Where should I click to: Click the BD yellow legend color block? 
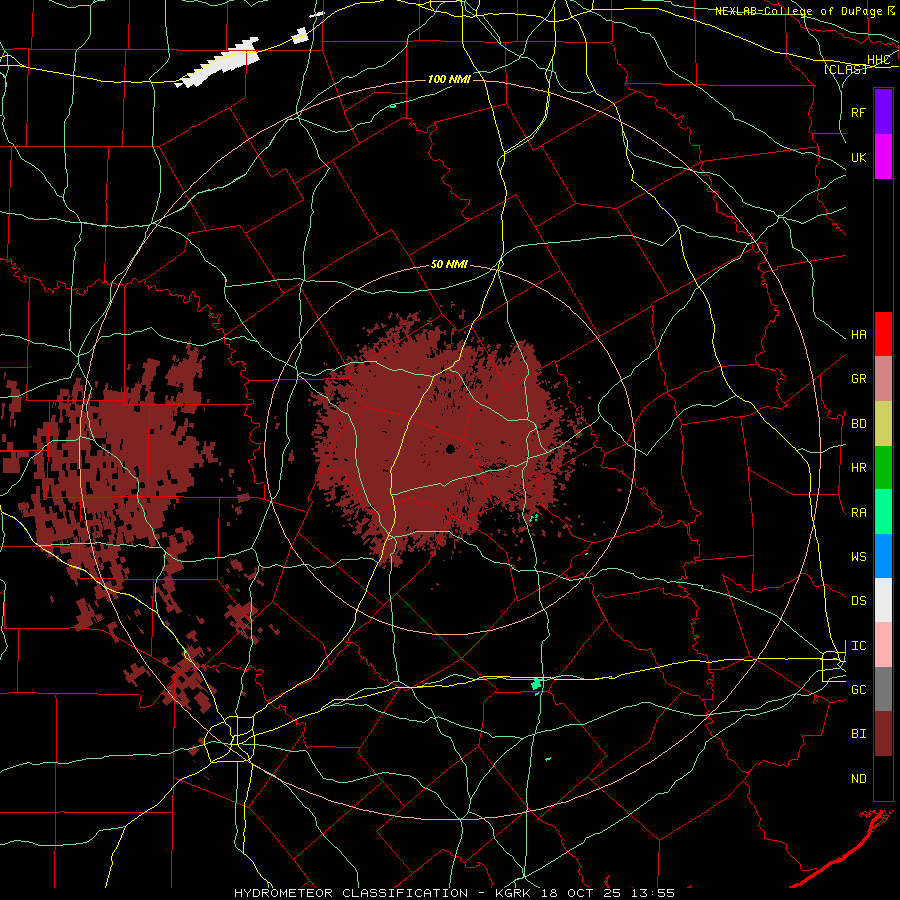(883, 423)
